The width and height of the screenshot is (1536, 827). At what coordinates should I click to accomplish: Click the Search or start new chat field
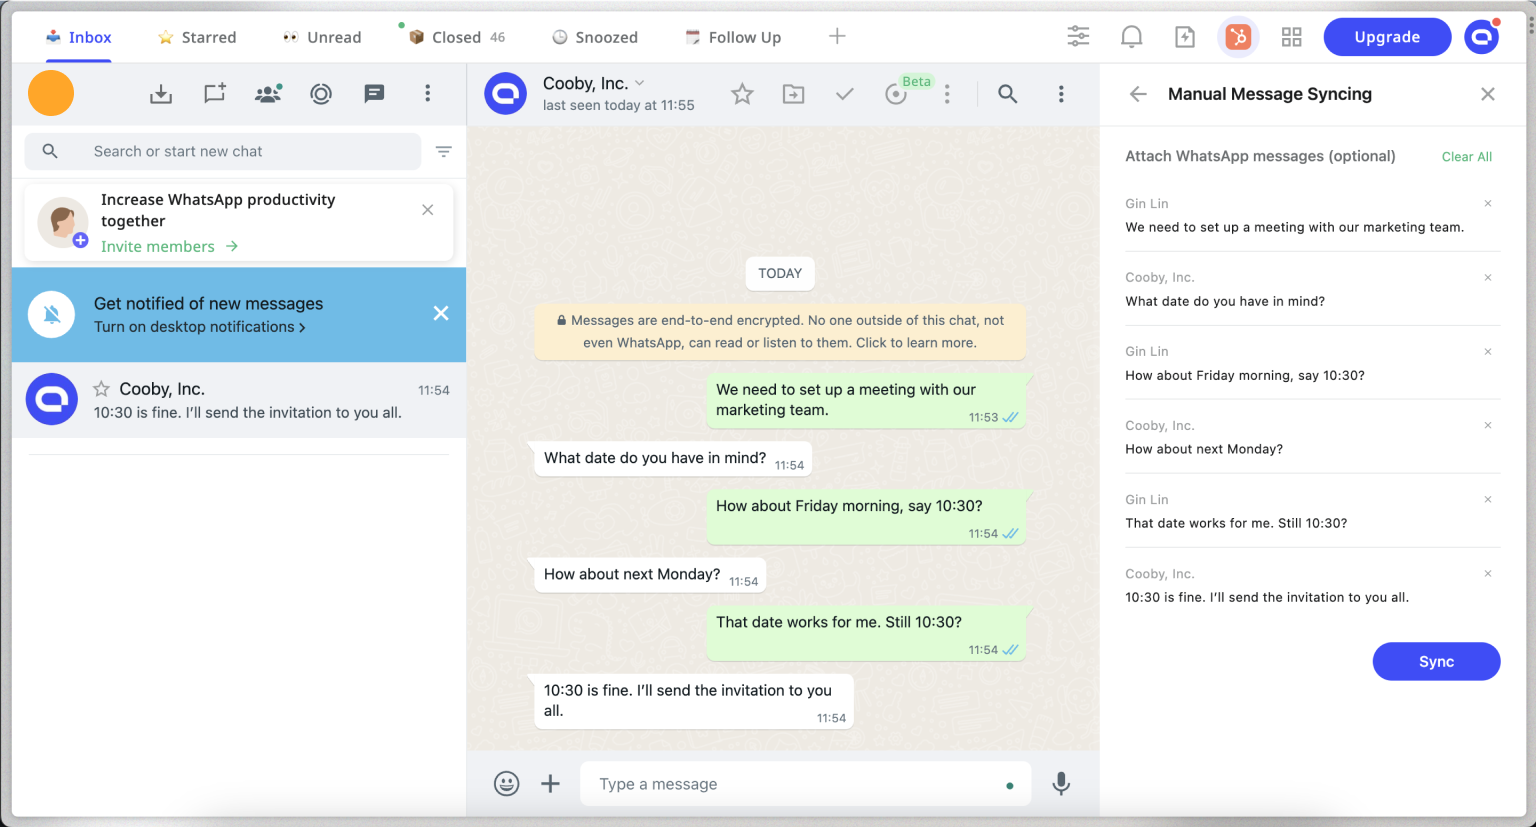tap(222, 151)
